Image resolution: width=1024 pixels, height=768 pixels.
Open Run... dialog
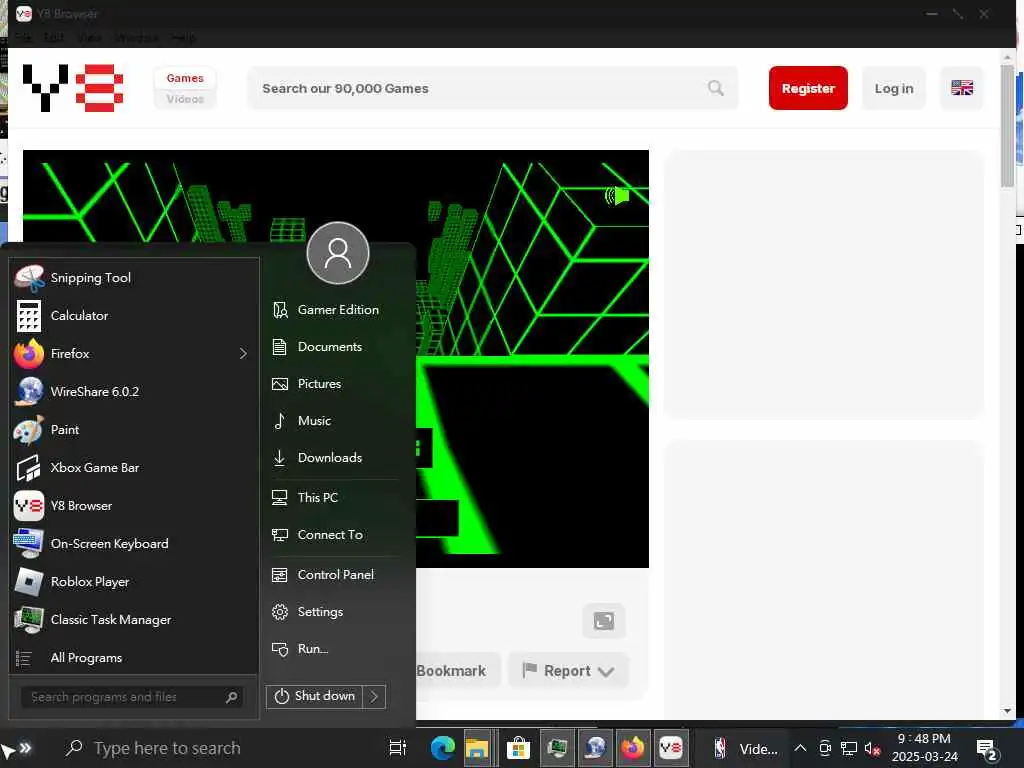tap(336, 648)
